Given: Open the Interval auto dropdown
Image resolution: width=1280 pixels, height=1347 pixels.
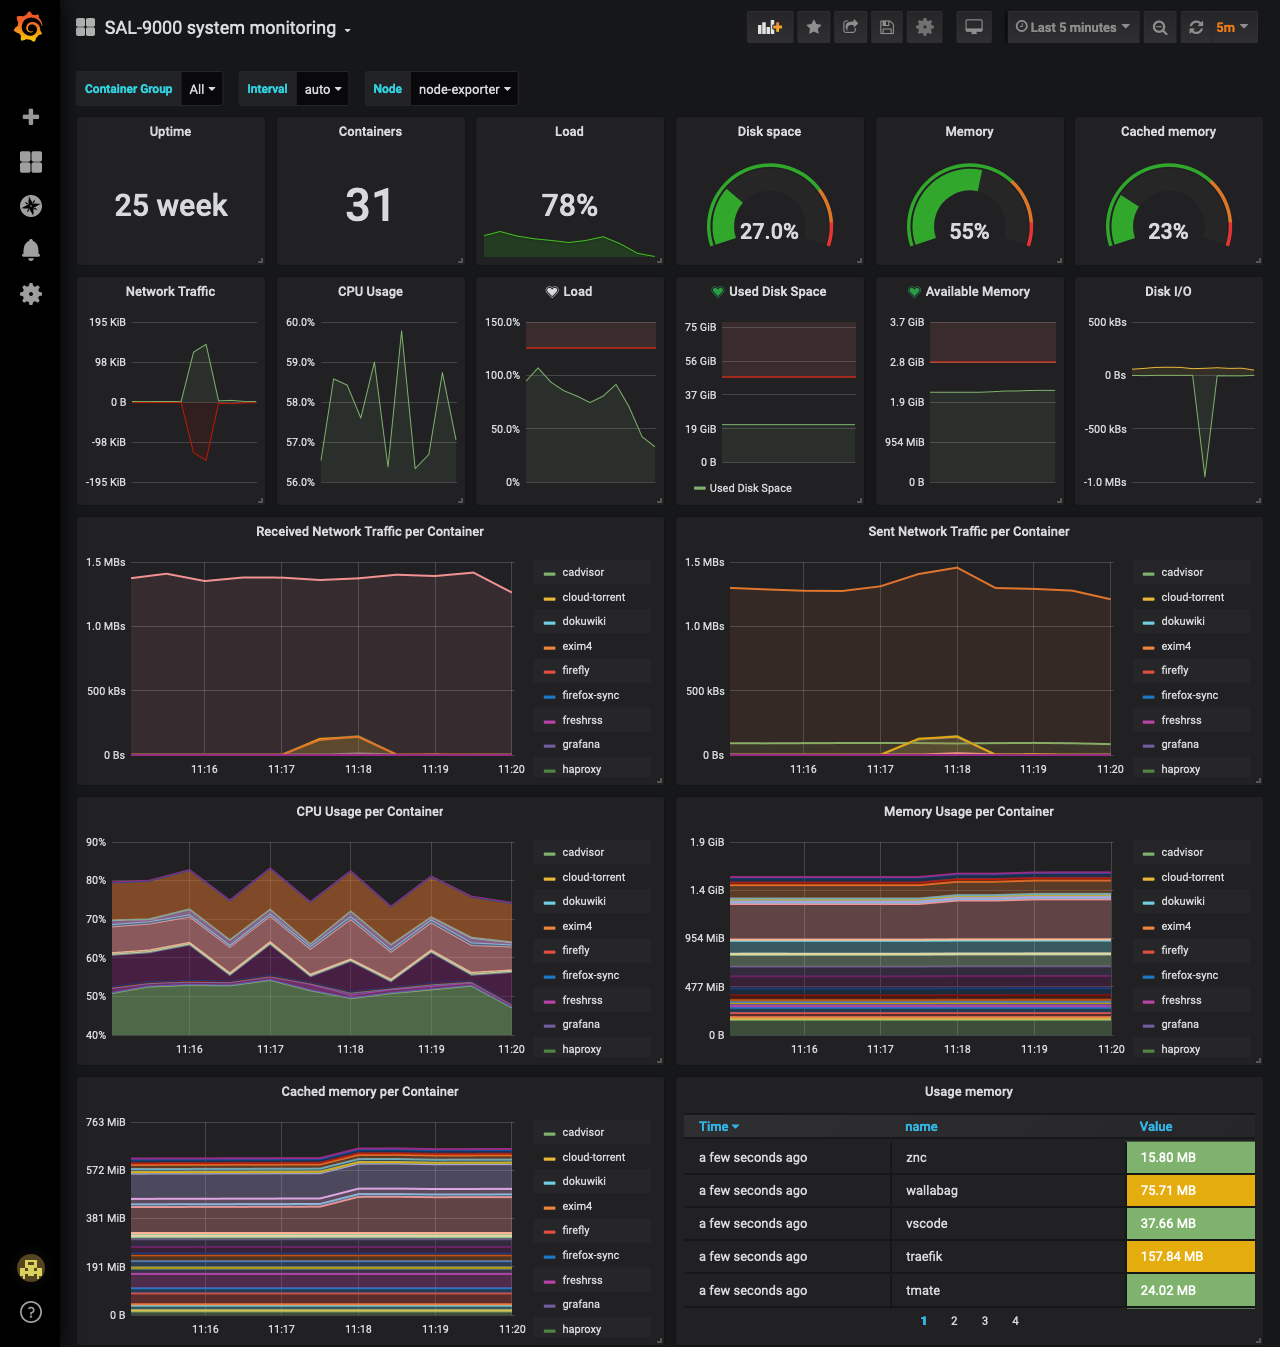Looking at the screenshot, I should pos(323,89).
